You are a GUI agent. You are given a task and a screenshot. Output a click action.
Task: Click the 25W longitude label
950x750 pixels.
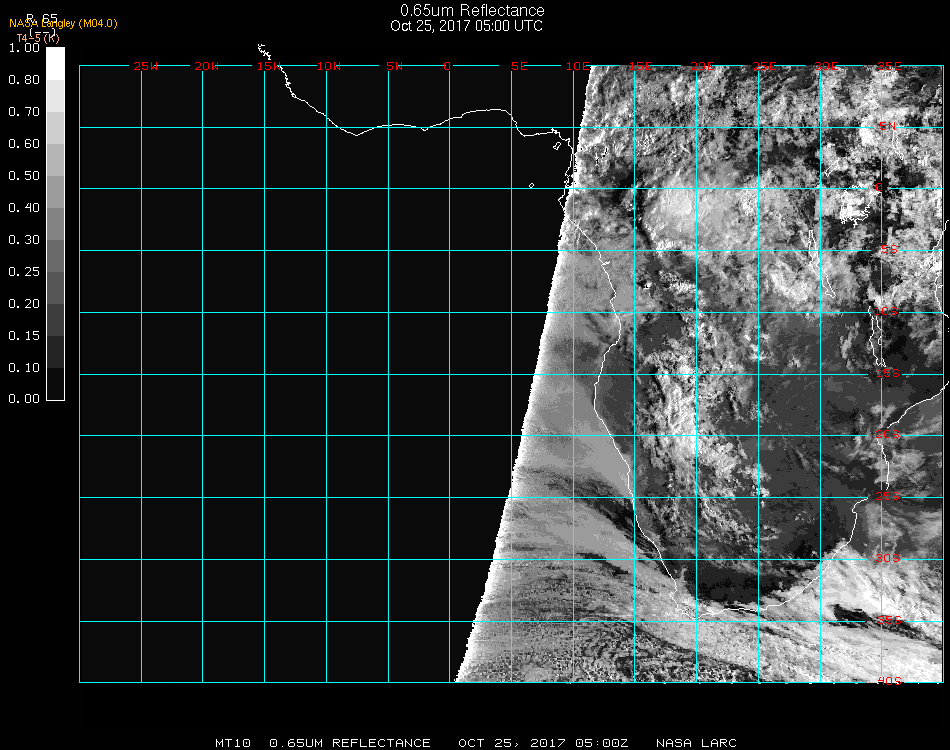click(146, 66)
